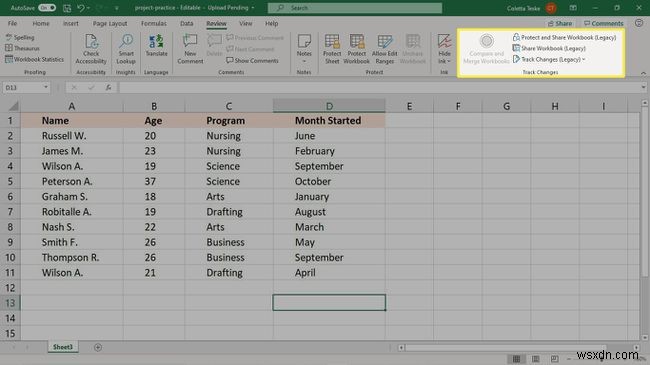
Task: Open the Page Layout tab
Action: 110,24
